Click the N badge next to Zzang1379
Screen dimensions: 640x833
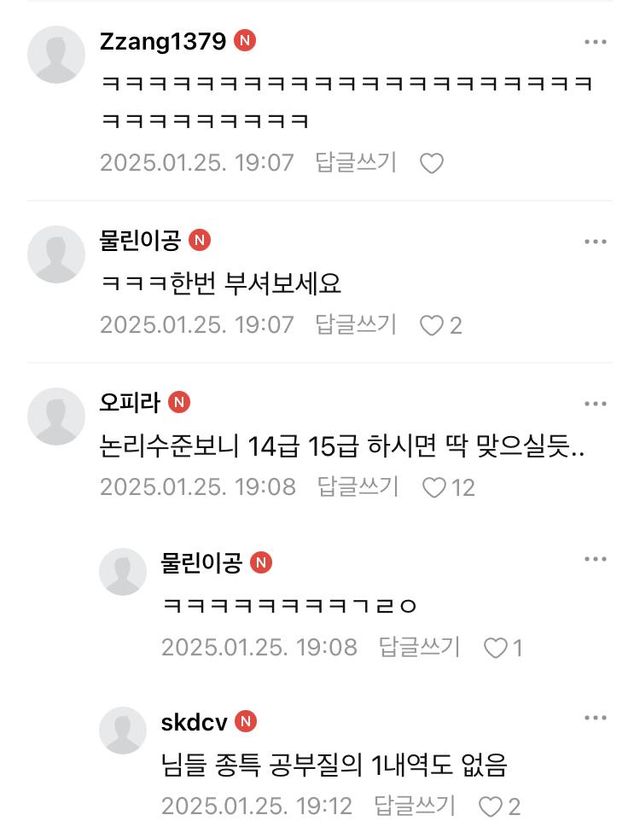[245, 41]
